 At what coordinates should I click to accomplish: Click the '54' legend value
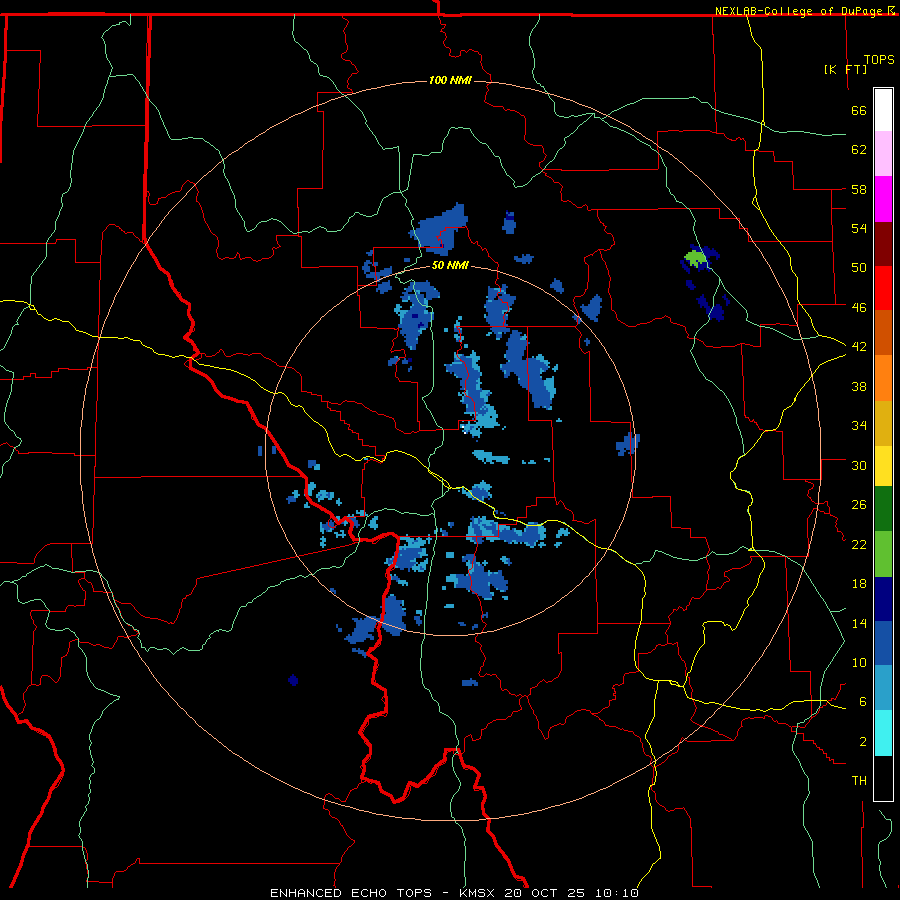tap(859, 228)
